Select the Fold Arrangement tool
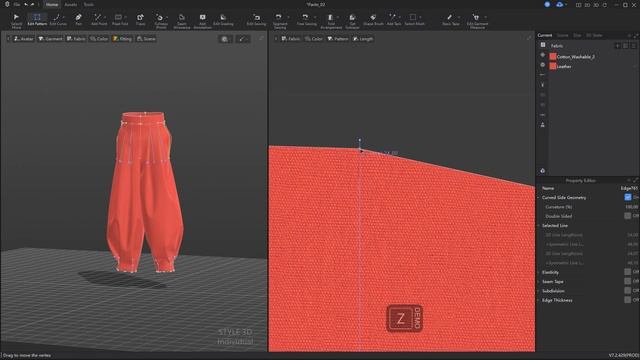The image size is (640, 360). point(331,20)
